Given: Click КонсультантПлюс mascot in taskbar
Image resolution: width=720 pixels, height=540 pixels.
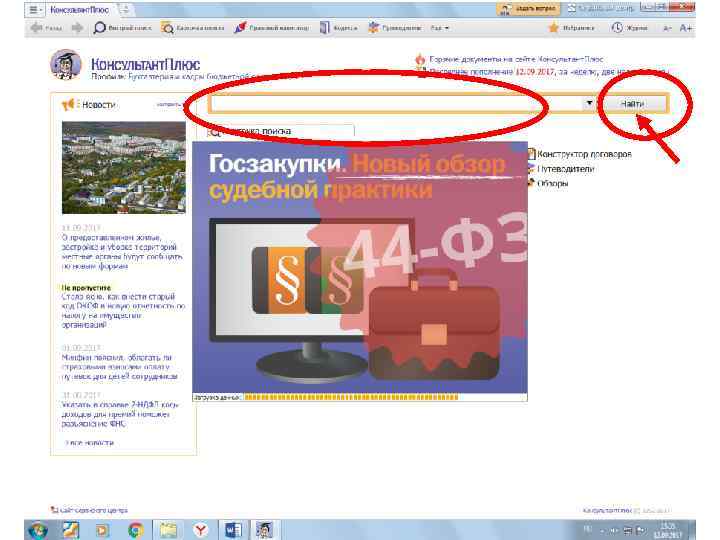Looking at the screenshot, I should pyautogui.click(x=264, y=530).
